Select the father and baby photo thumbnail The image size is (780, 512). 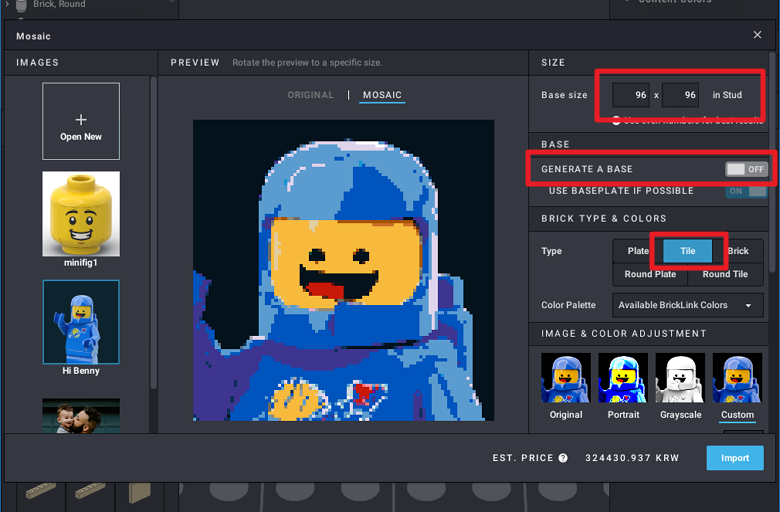(81, 415)
